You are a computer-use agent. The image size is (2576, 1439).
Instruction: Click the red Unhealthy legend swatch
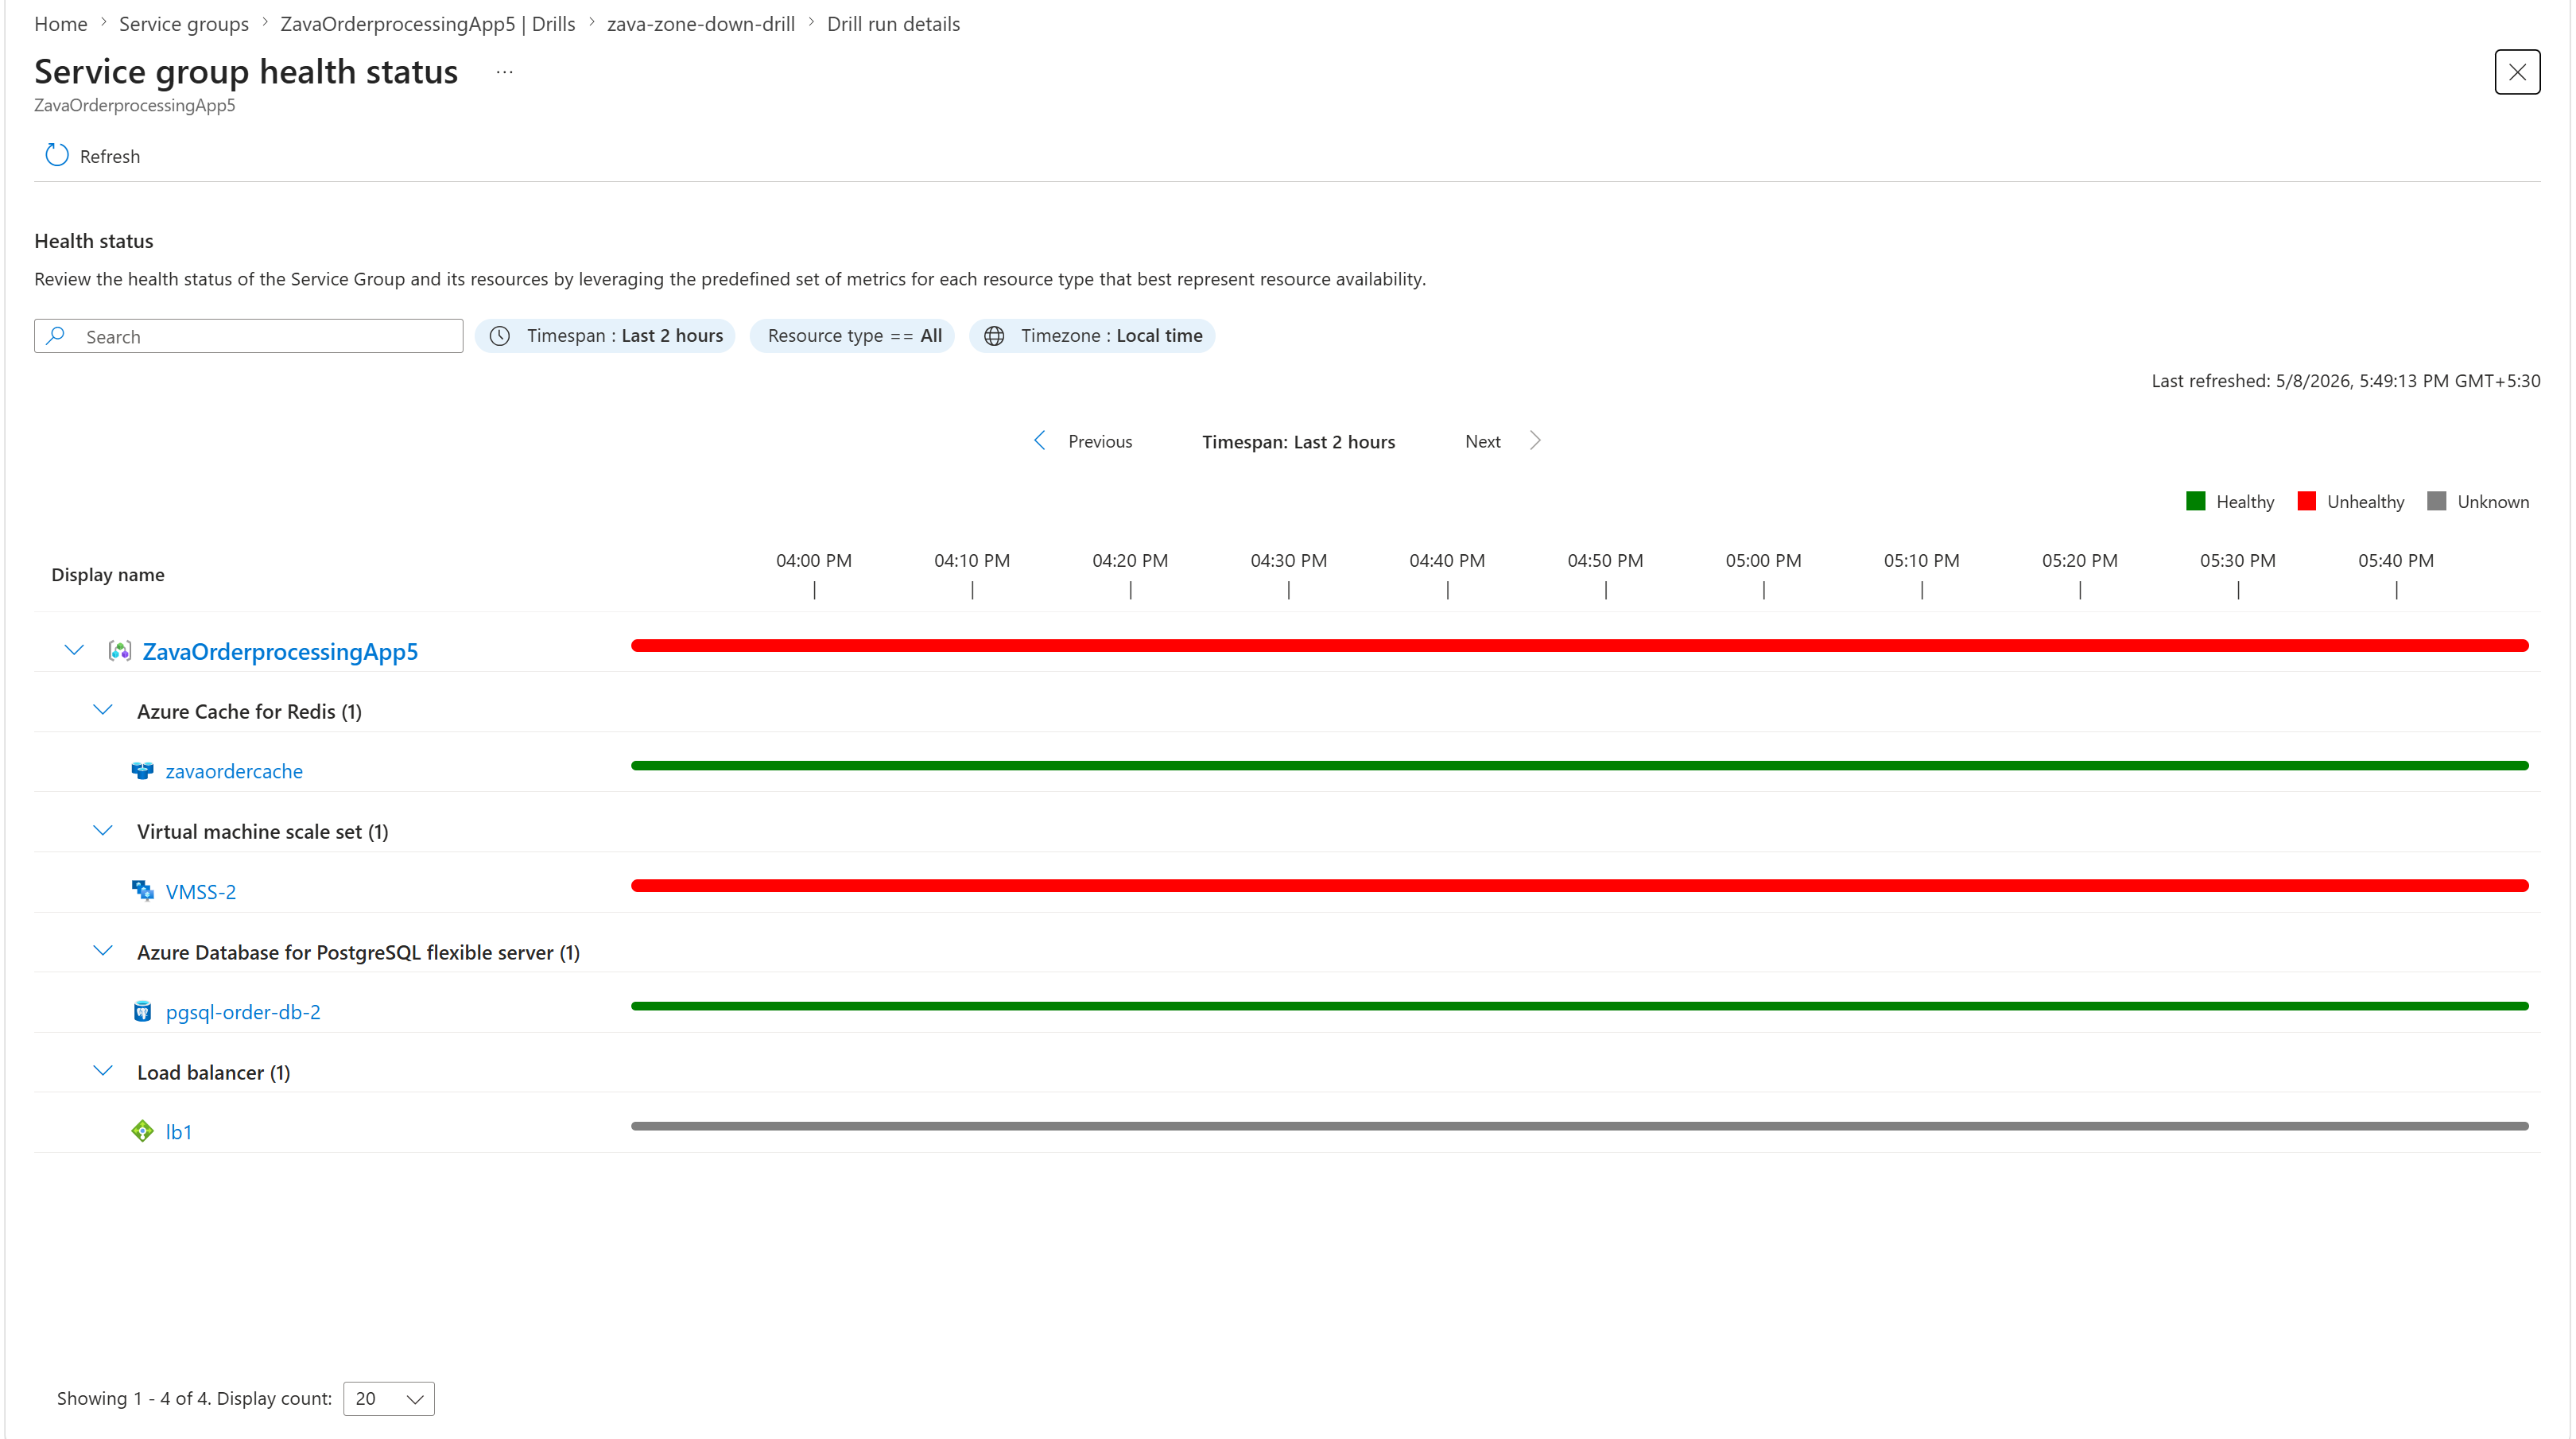pyautogui.click(x=2307, y=501)
